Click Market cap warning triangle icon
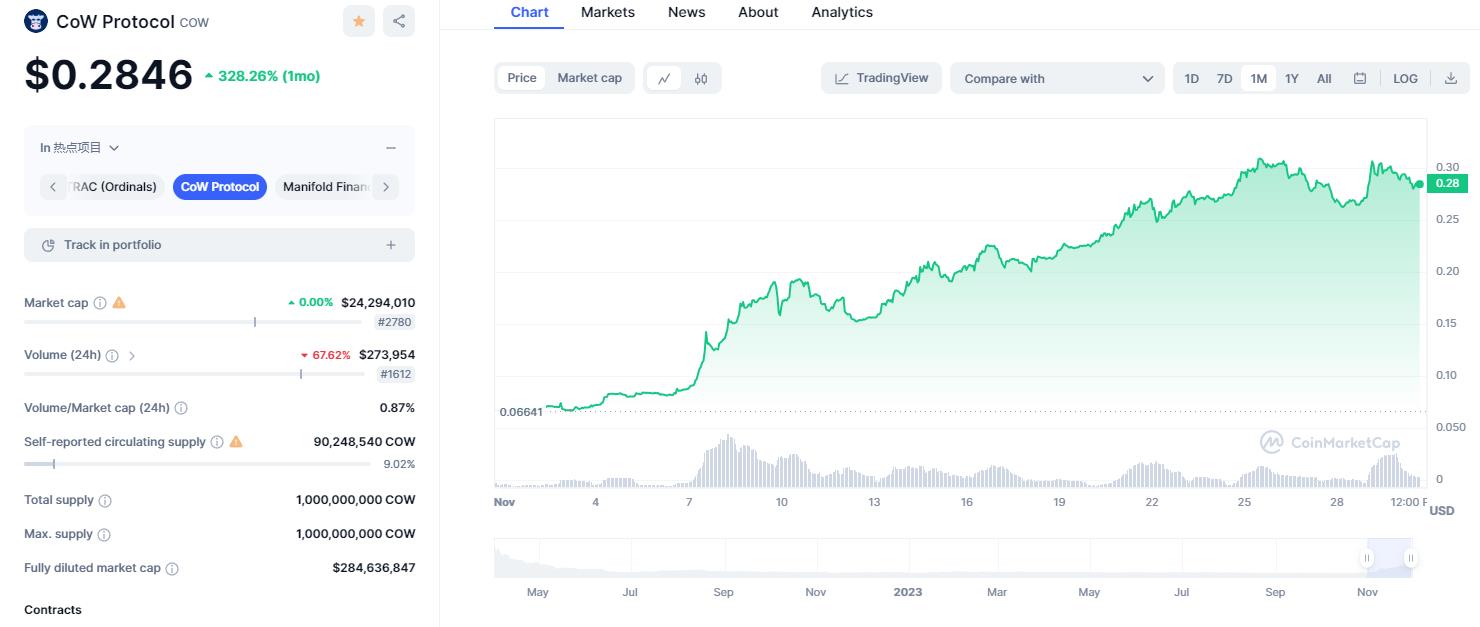This screenshot has height=627, width=1480. 119,302
